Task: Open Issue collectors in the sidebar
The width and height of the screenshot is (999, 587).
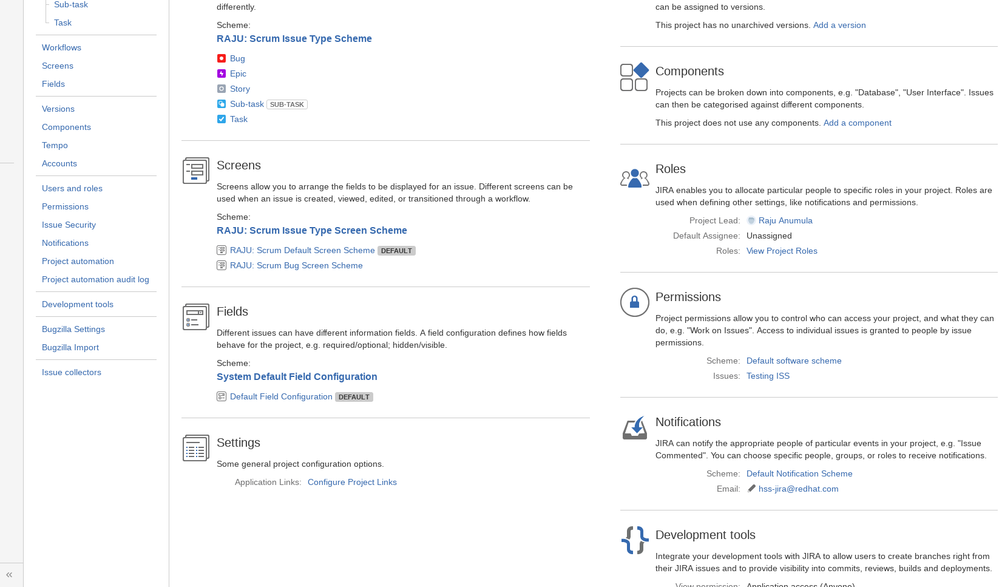Action: pyautogui.click(x=71, y=372)
